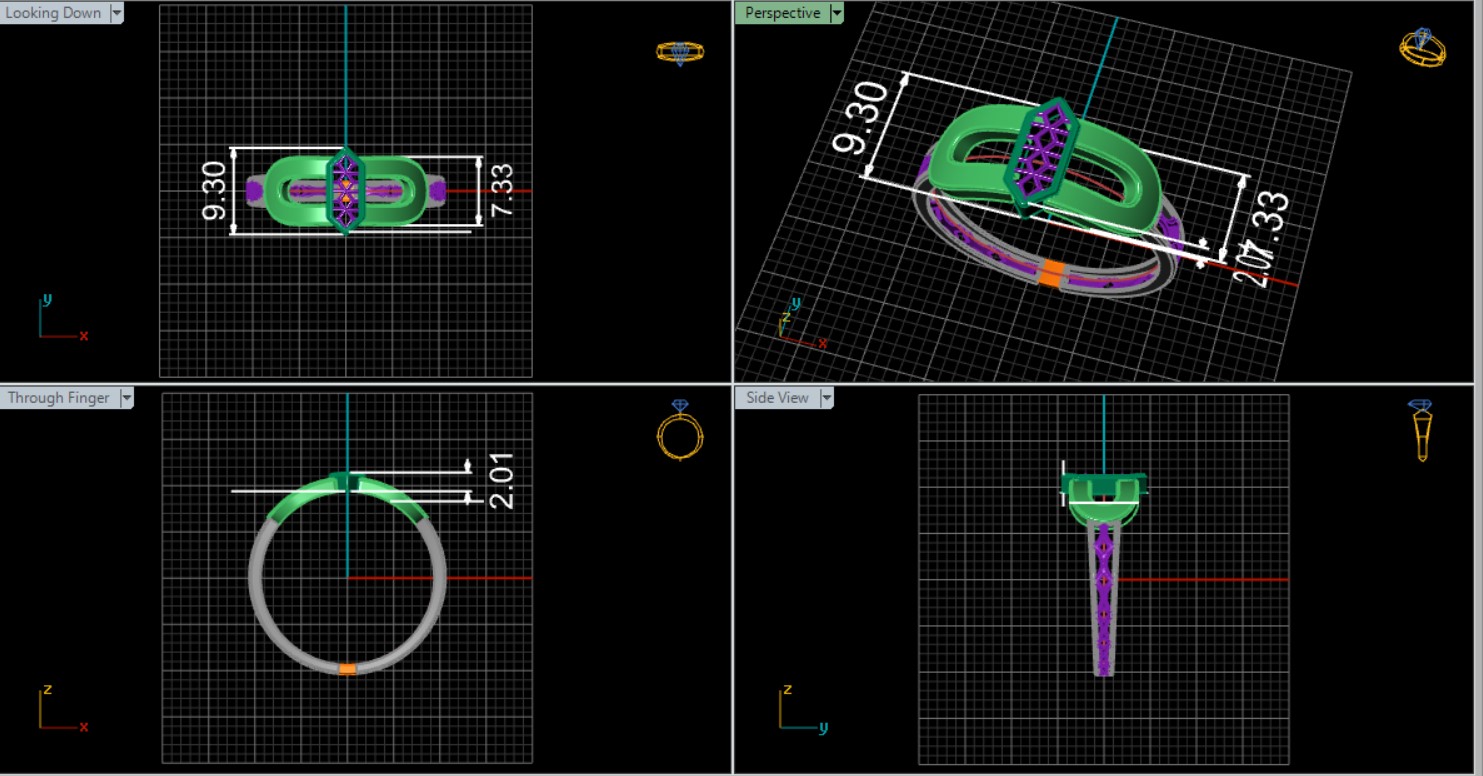
Task: Select the Side View viewport label
Action: (777, 398)
